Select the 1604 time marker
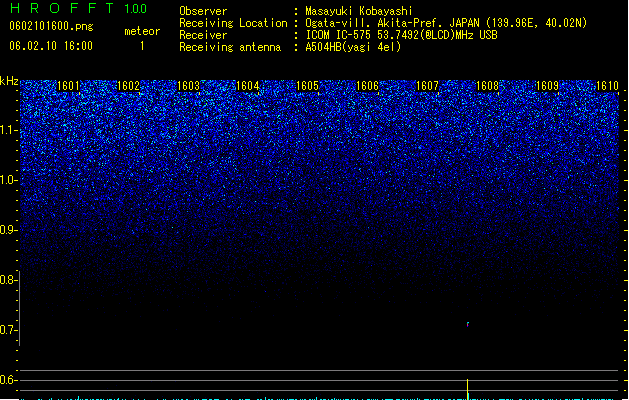Image resolution: width=629 pixels, height=400 pixels. coord(248,86)
